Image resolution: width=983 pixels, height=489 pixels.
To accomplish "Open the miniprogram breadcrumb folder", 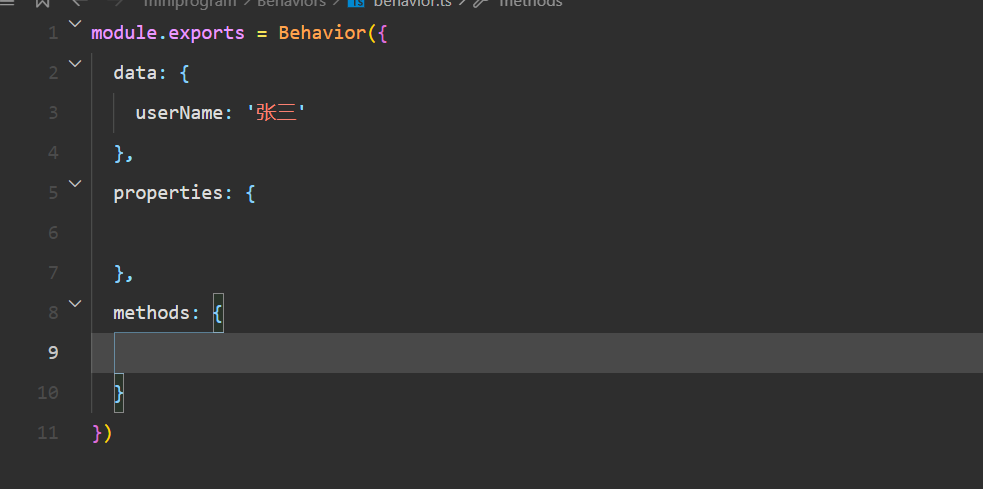I will point(191,3).
